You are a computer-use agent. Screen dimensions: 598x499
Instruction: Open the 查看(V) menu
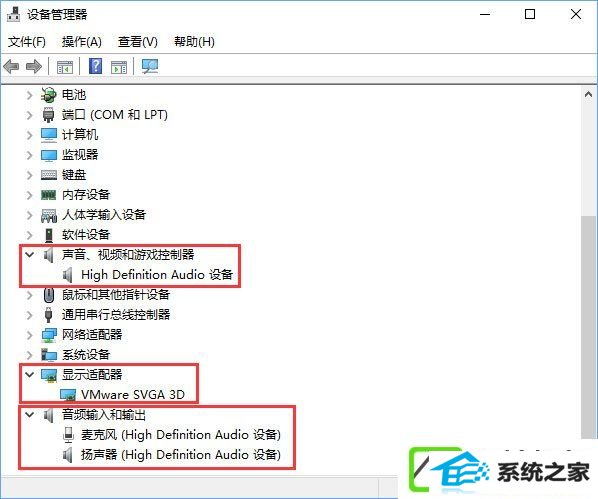pyautogui.click(x=138, y=42)
